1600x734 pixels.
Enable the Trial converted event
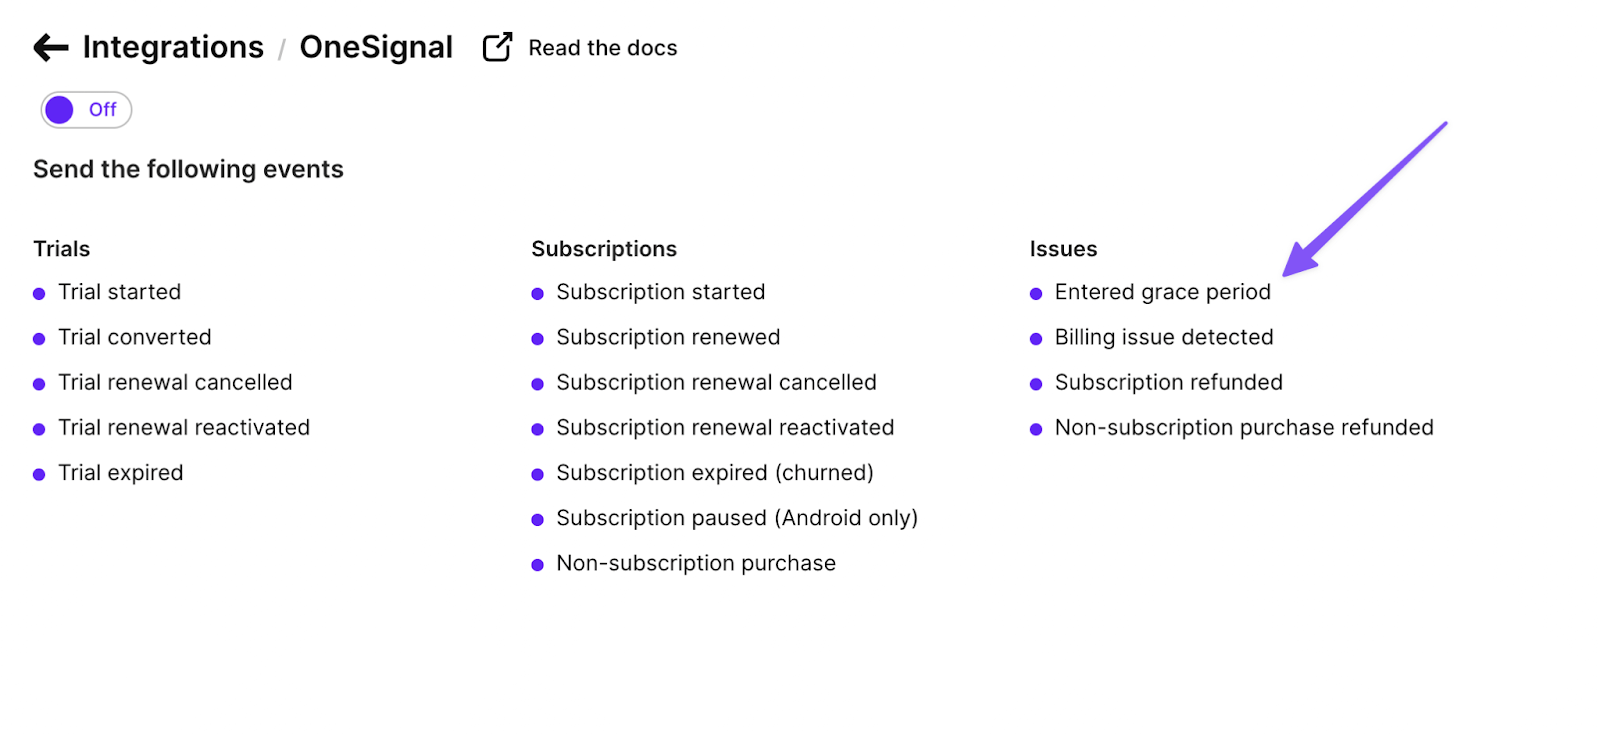click(134, 337)
